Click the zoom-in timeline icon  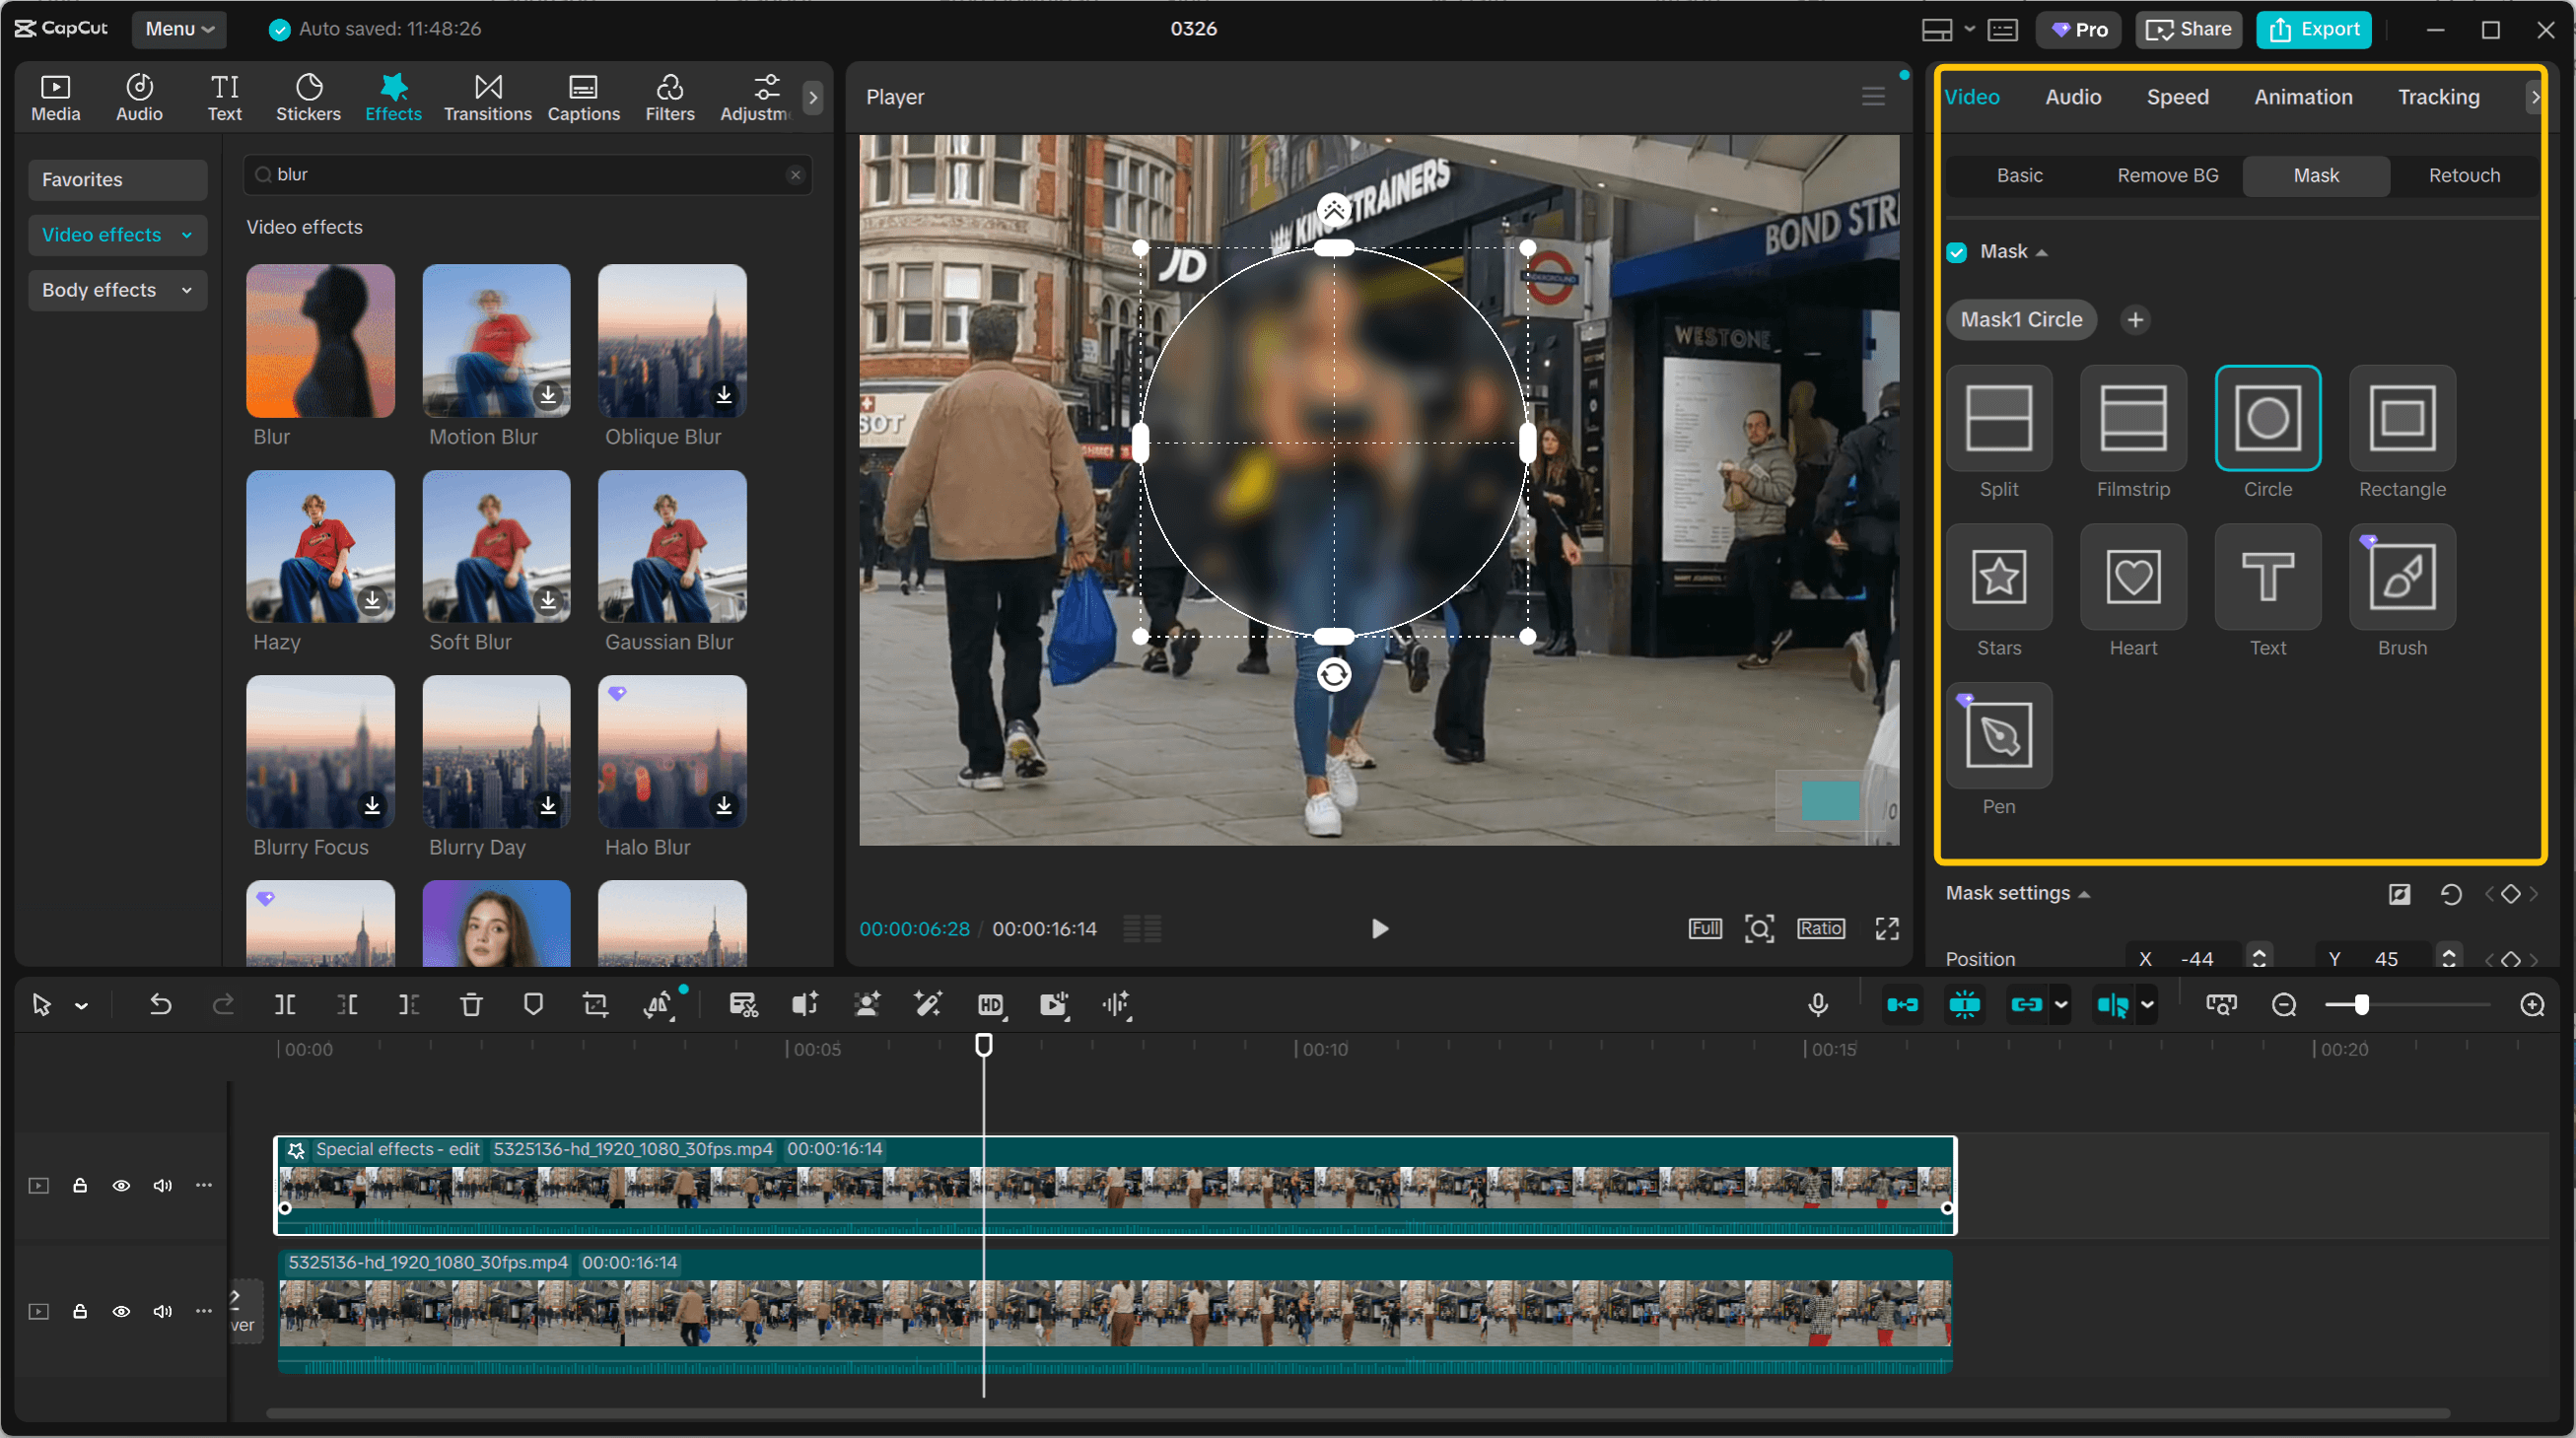[2531, 1004]
